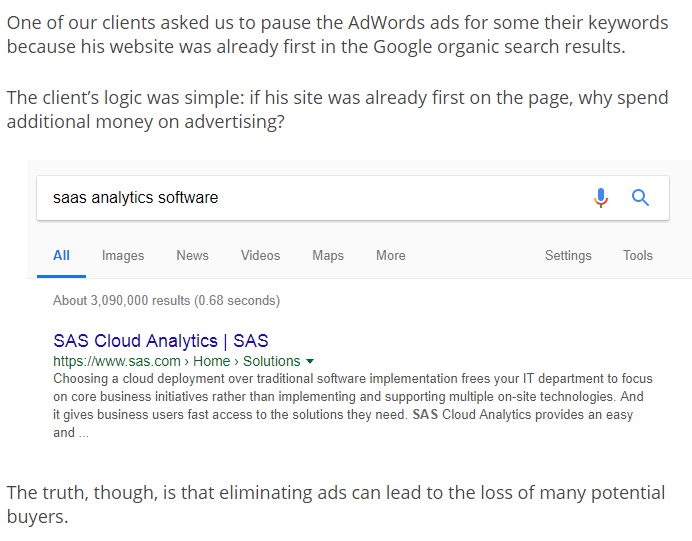Screen dimensions: 692x541
Task: Expand the More search options menu
Action: [x=391, y=255]
